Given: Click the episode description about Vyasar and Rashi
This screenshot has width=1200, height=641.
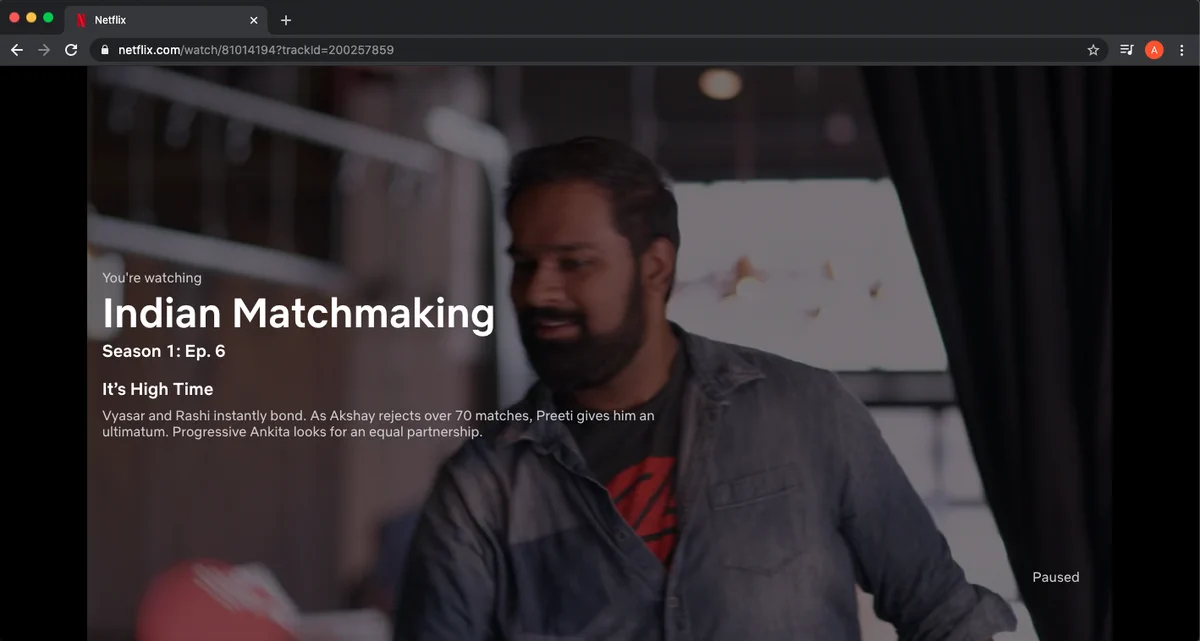Looking at the screenshot, I should (378, 423).
